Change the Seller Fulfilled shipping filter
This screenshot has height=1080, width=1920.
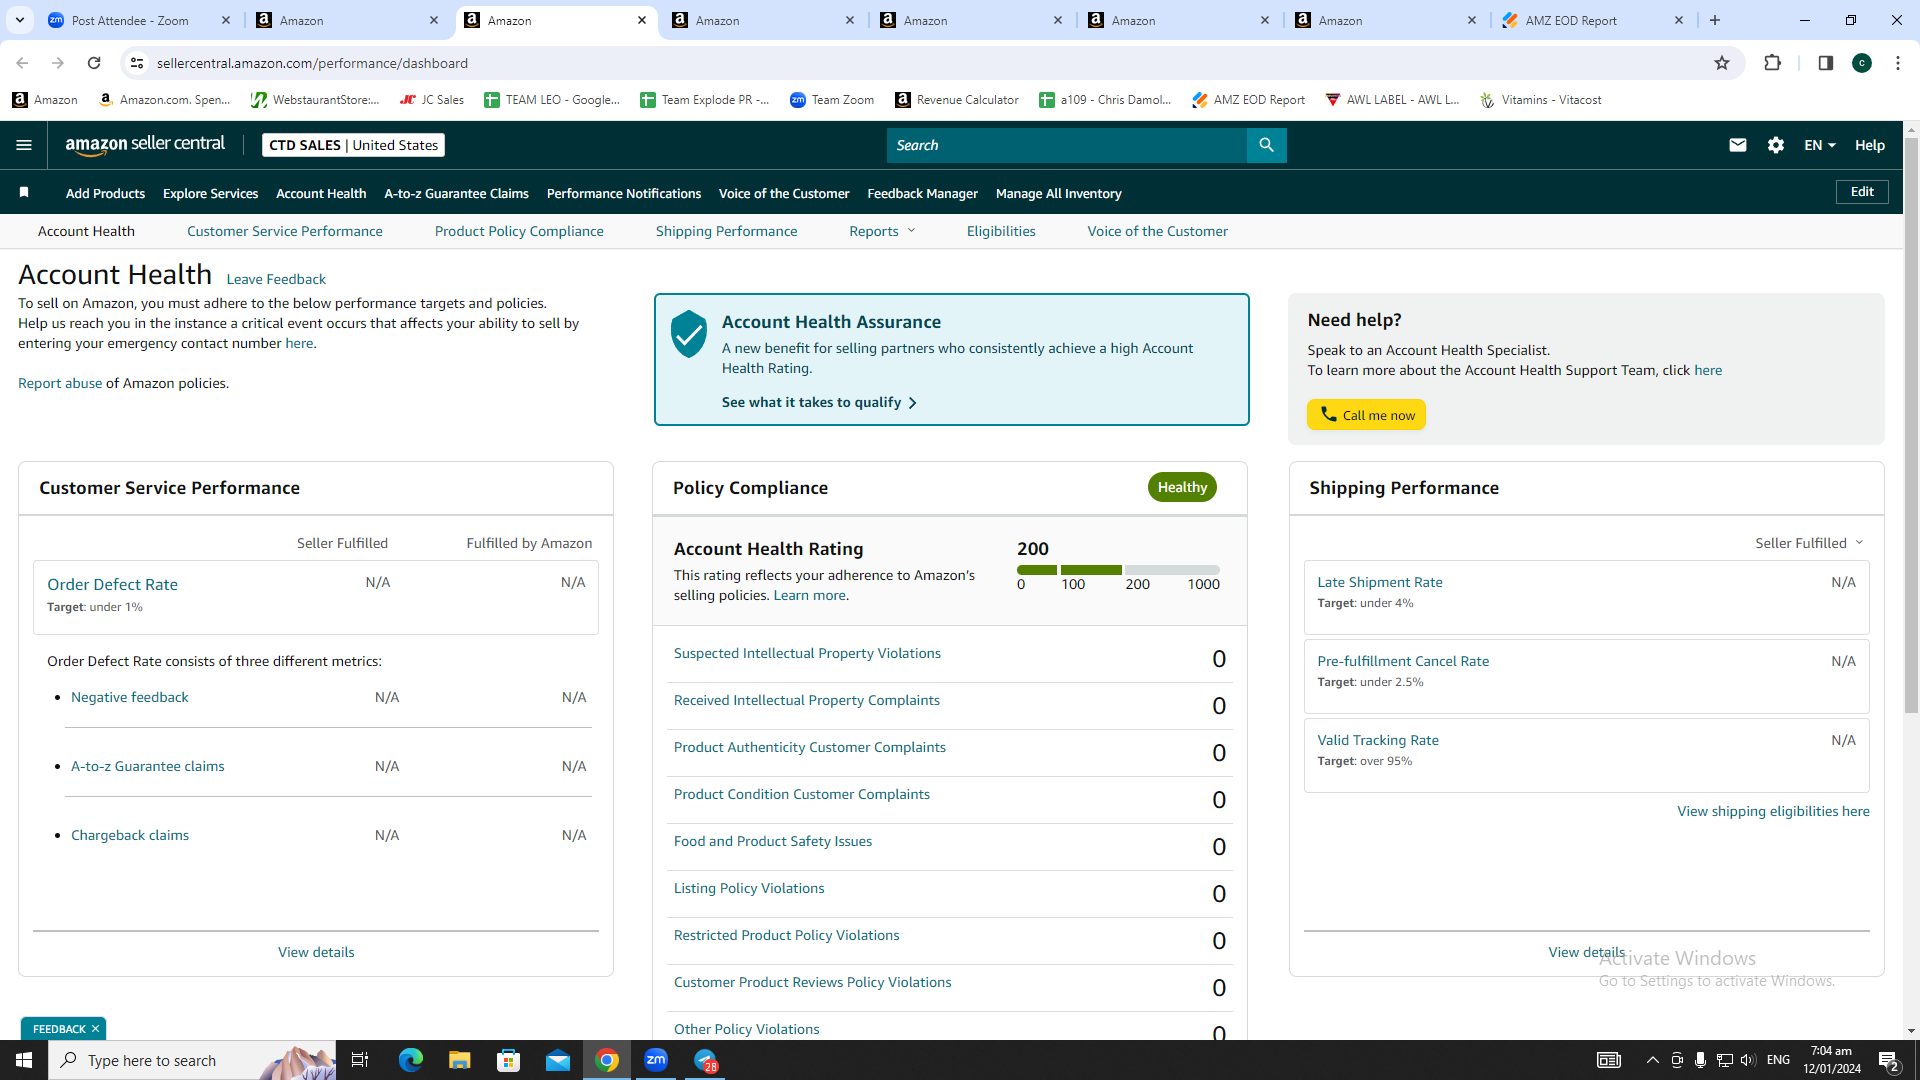pos(1809,543)
